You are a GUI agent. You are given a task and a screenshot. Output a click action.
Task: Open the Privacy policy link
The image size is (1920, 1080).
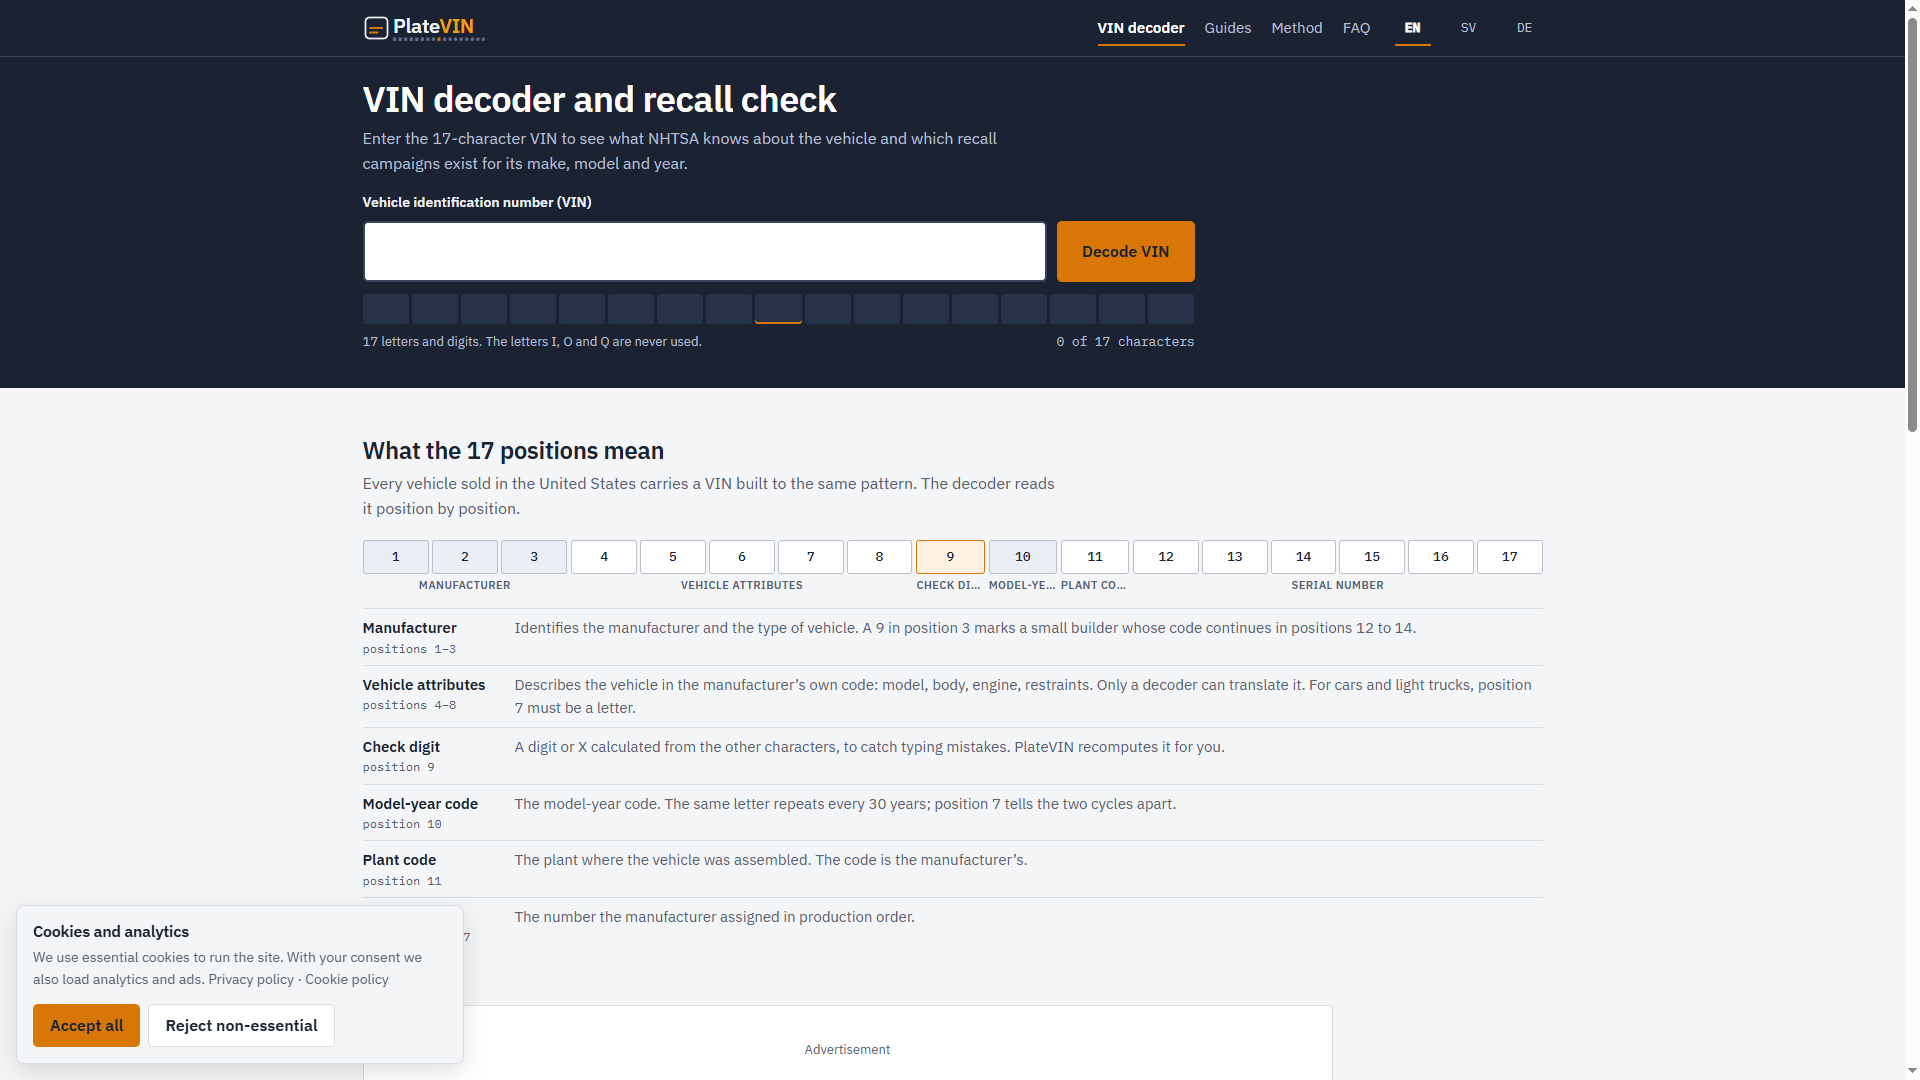click(251, 979)
